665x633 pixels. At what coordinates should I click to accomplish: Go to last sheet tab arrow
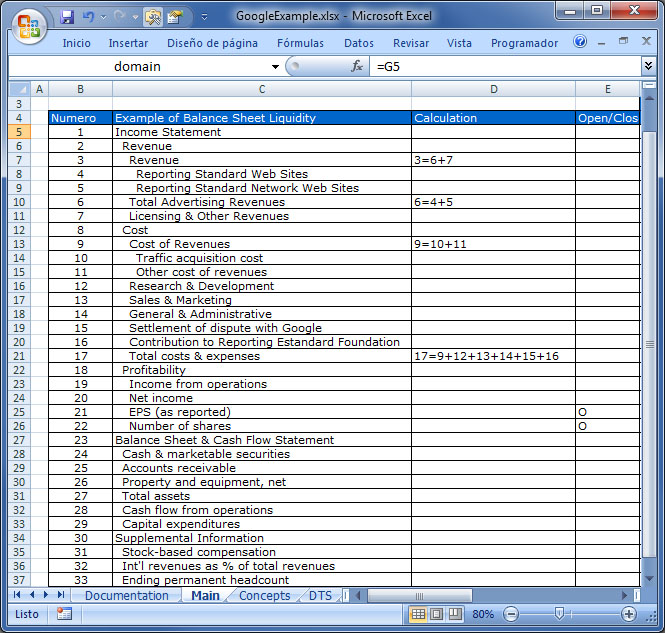click(61, 595)
